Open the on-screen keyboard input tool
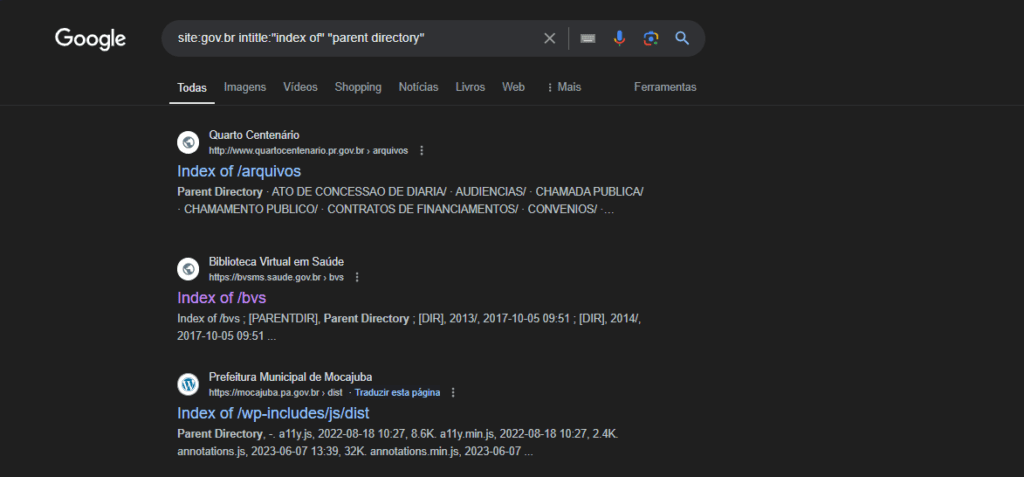Screen dimensions: 1024x477 pos(588,38)
